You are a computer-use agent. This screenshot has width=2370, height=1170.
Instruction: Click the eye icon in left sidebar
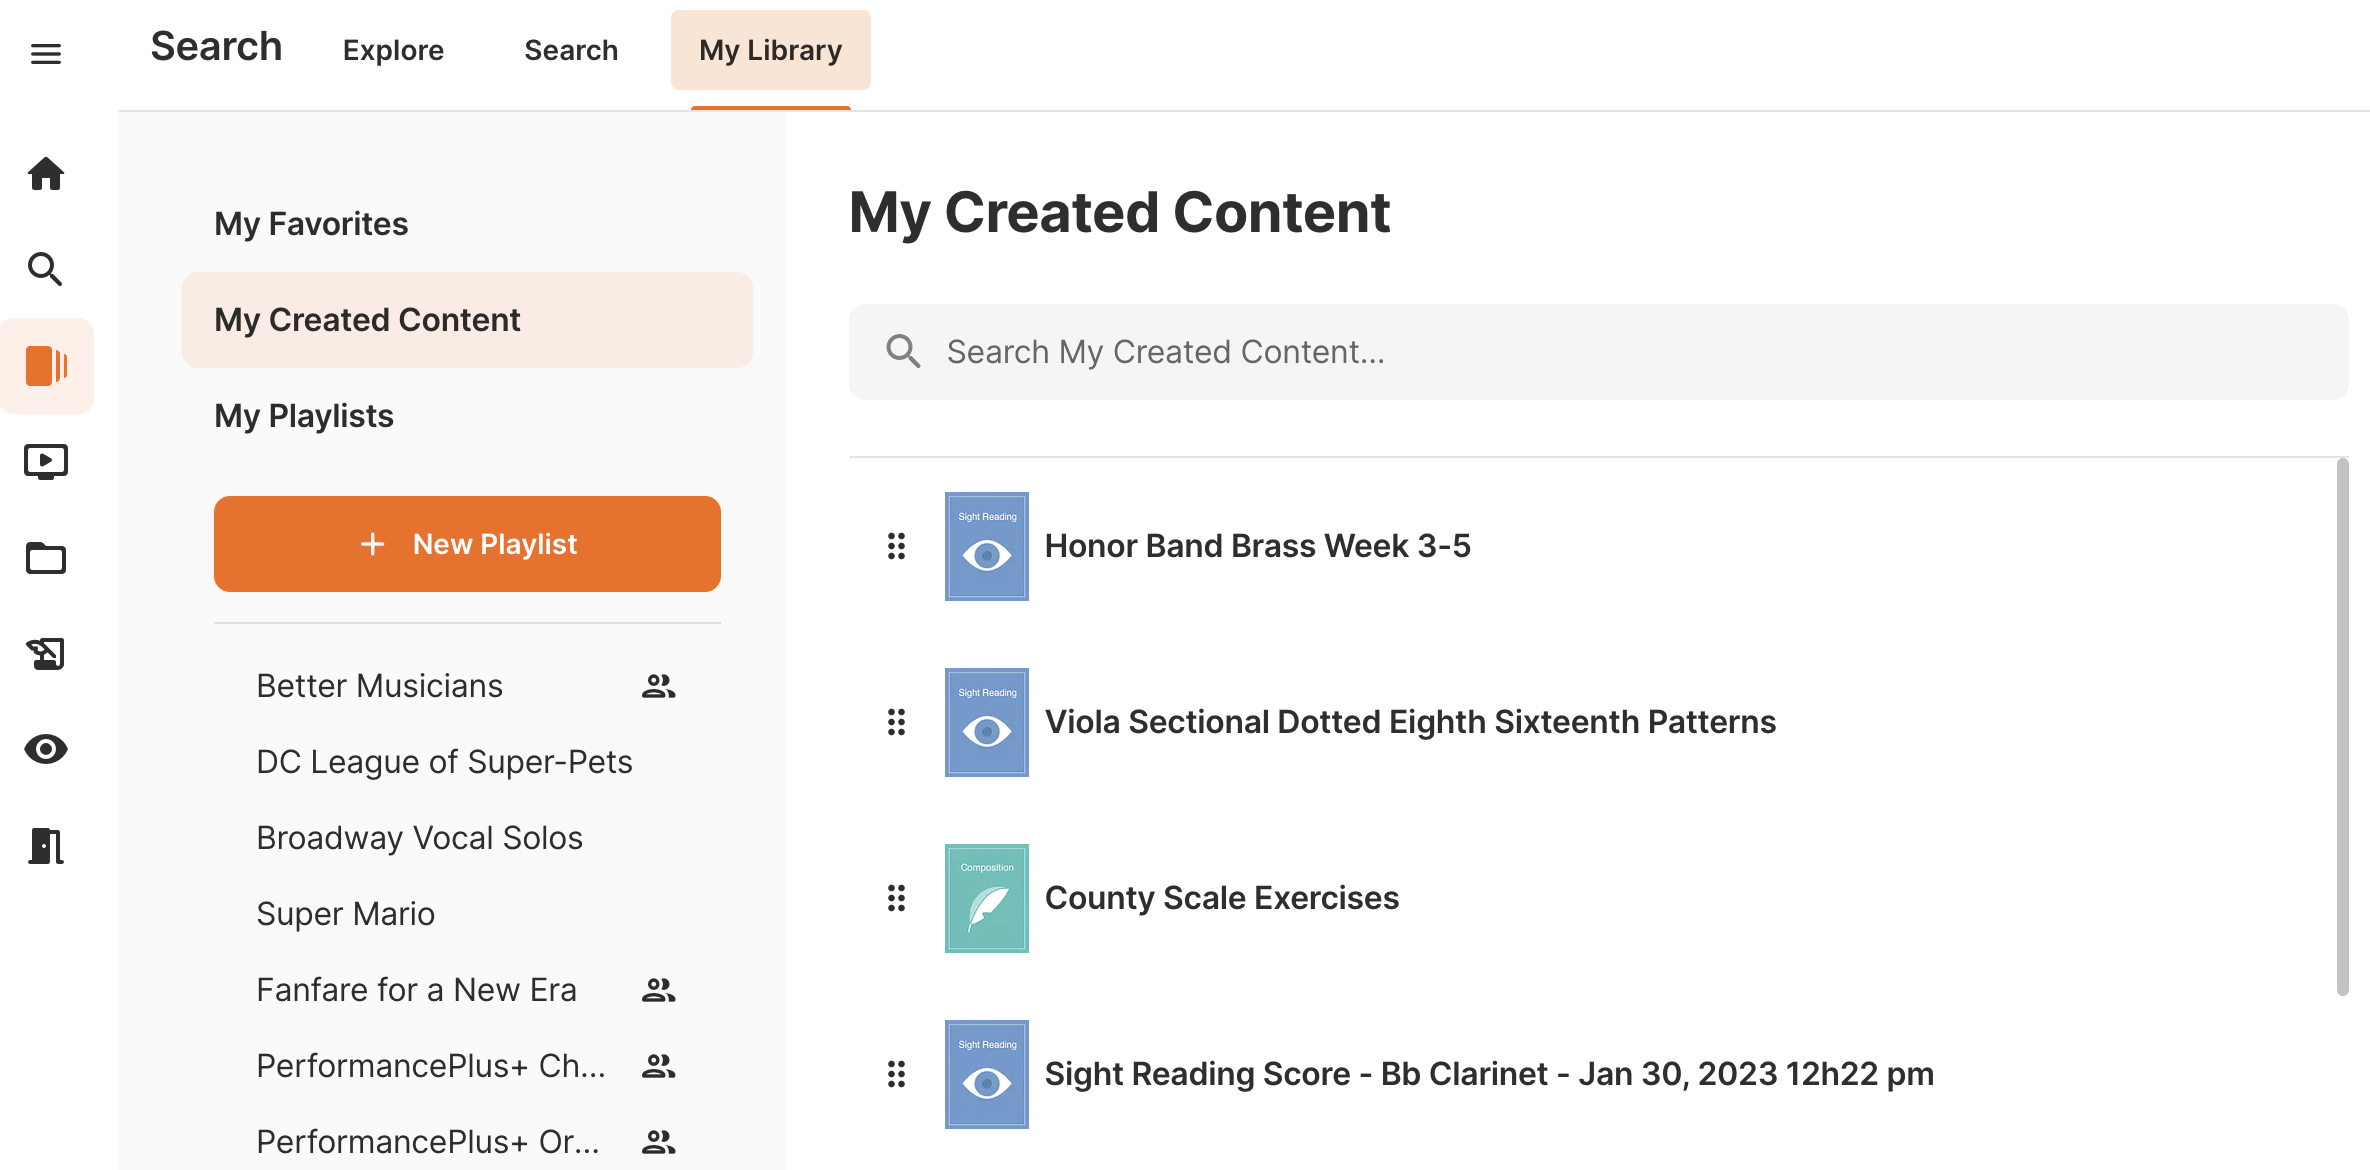pyautogui.click(x=46, y=749)
